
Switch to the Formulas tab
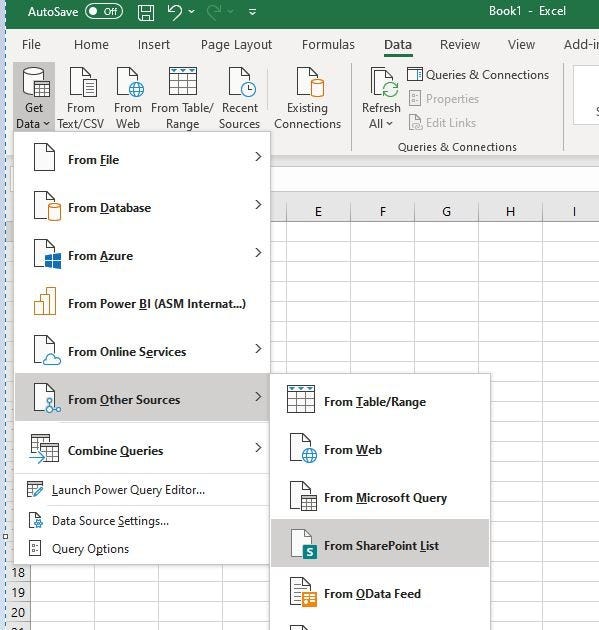coord(328,45)
